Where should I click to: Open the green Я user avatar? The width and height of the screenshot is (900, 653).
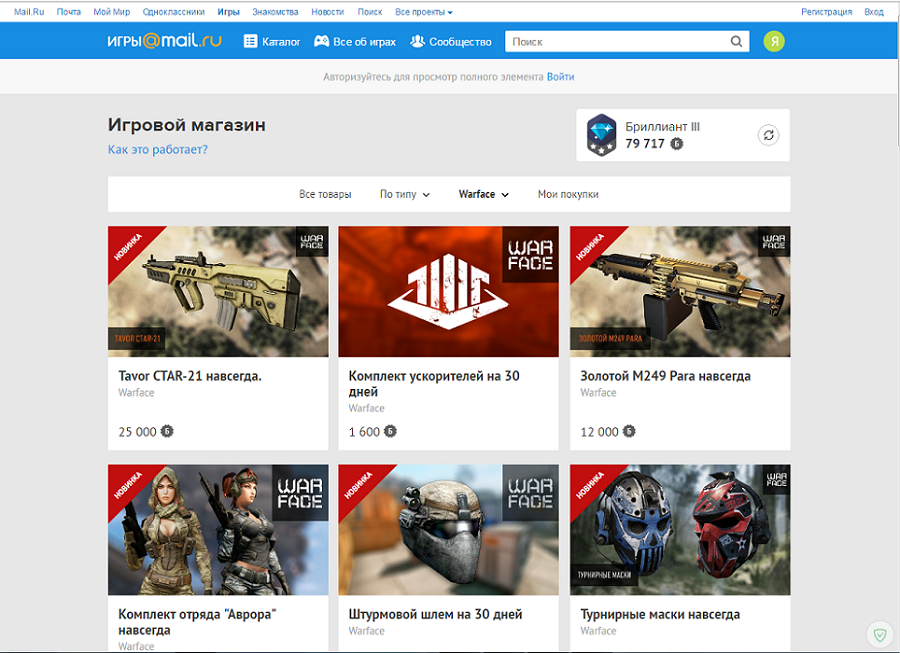(x=774, y=41)
